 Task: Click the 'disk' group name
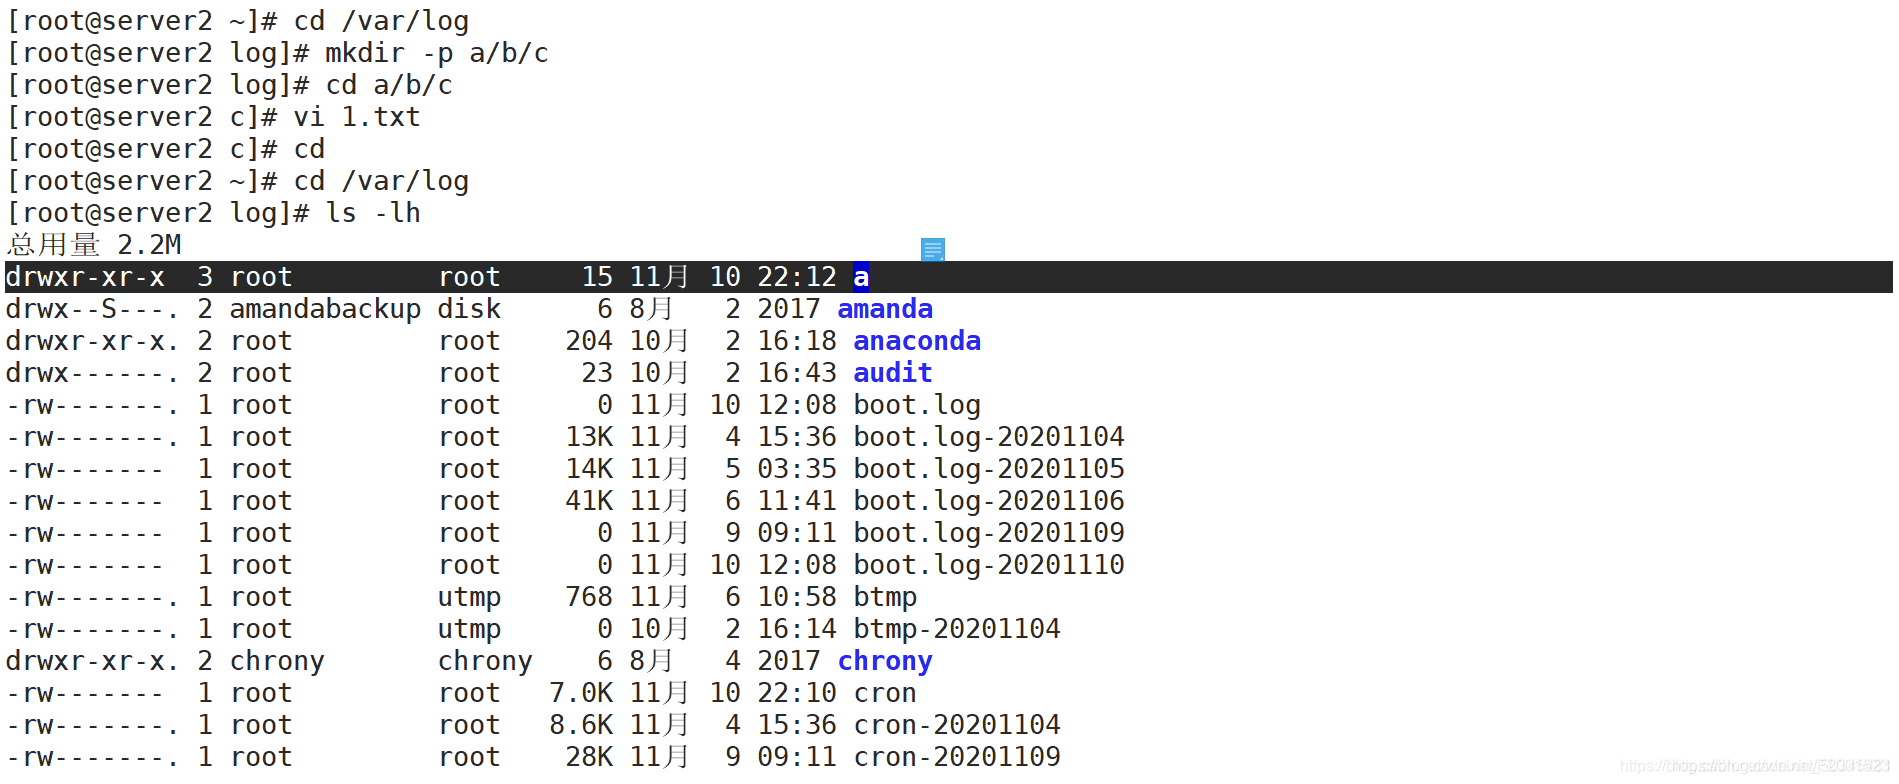click(x=469, y=309)
